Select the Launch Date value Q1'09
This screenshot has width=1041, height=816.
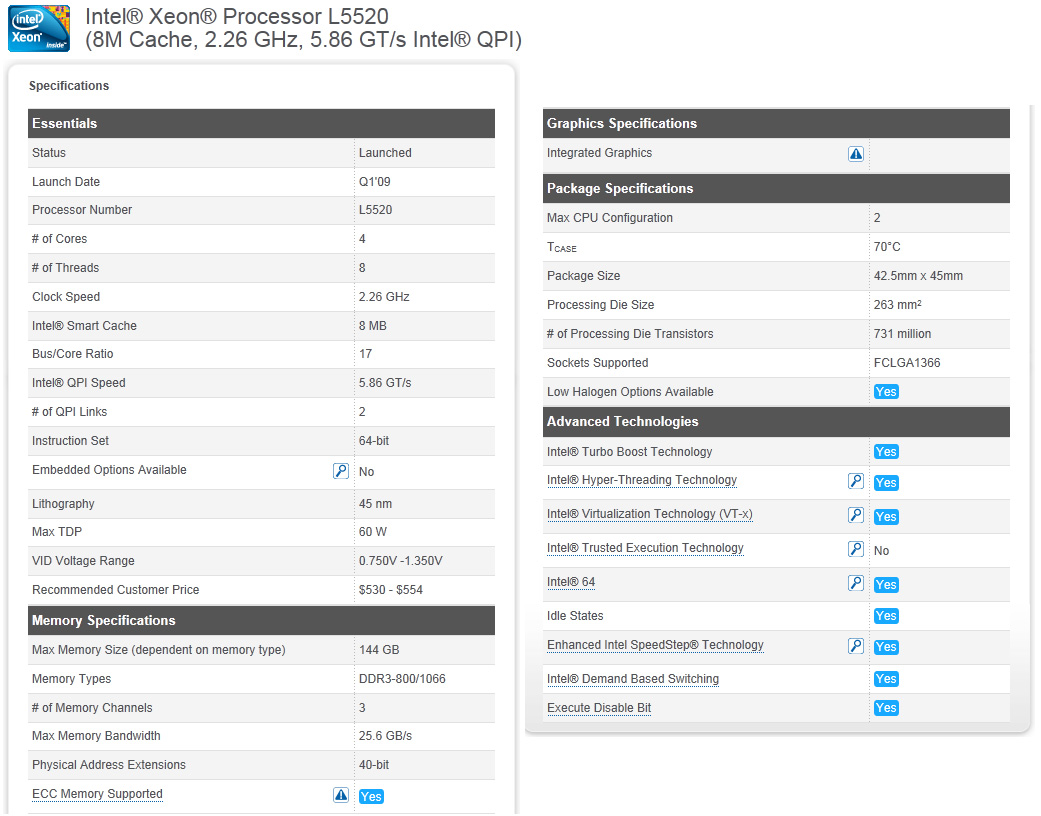(375, 182)
